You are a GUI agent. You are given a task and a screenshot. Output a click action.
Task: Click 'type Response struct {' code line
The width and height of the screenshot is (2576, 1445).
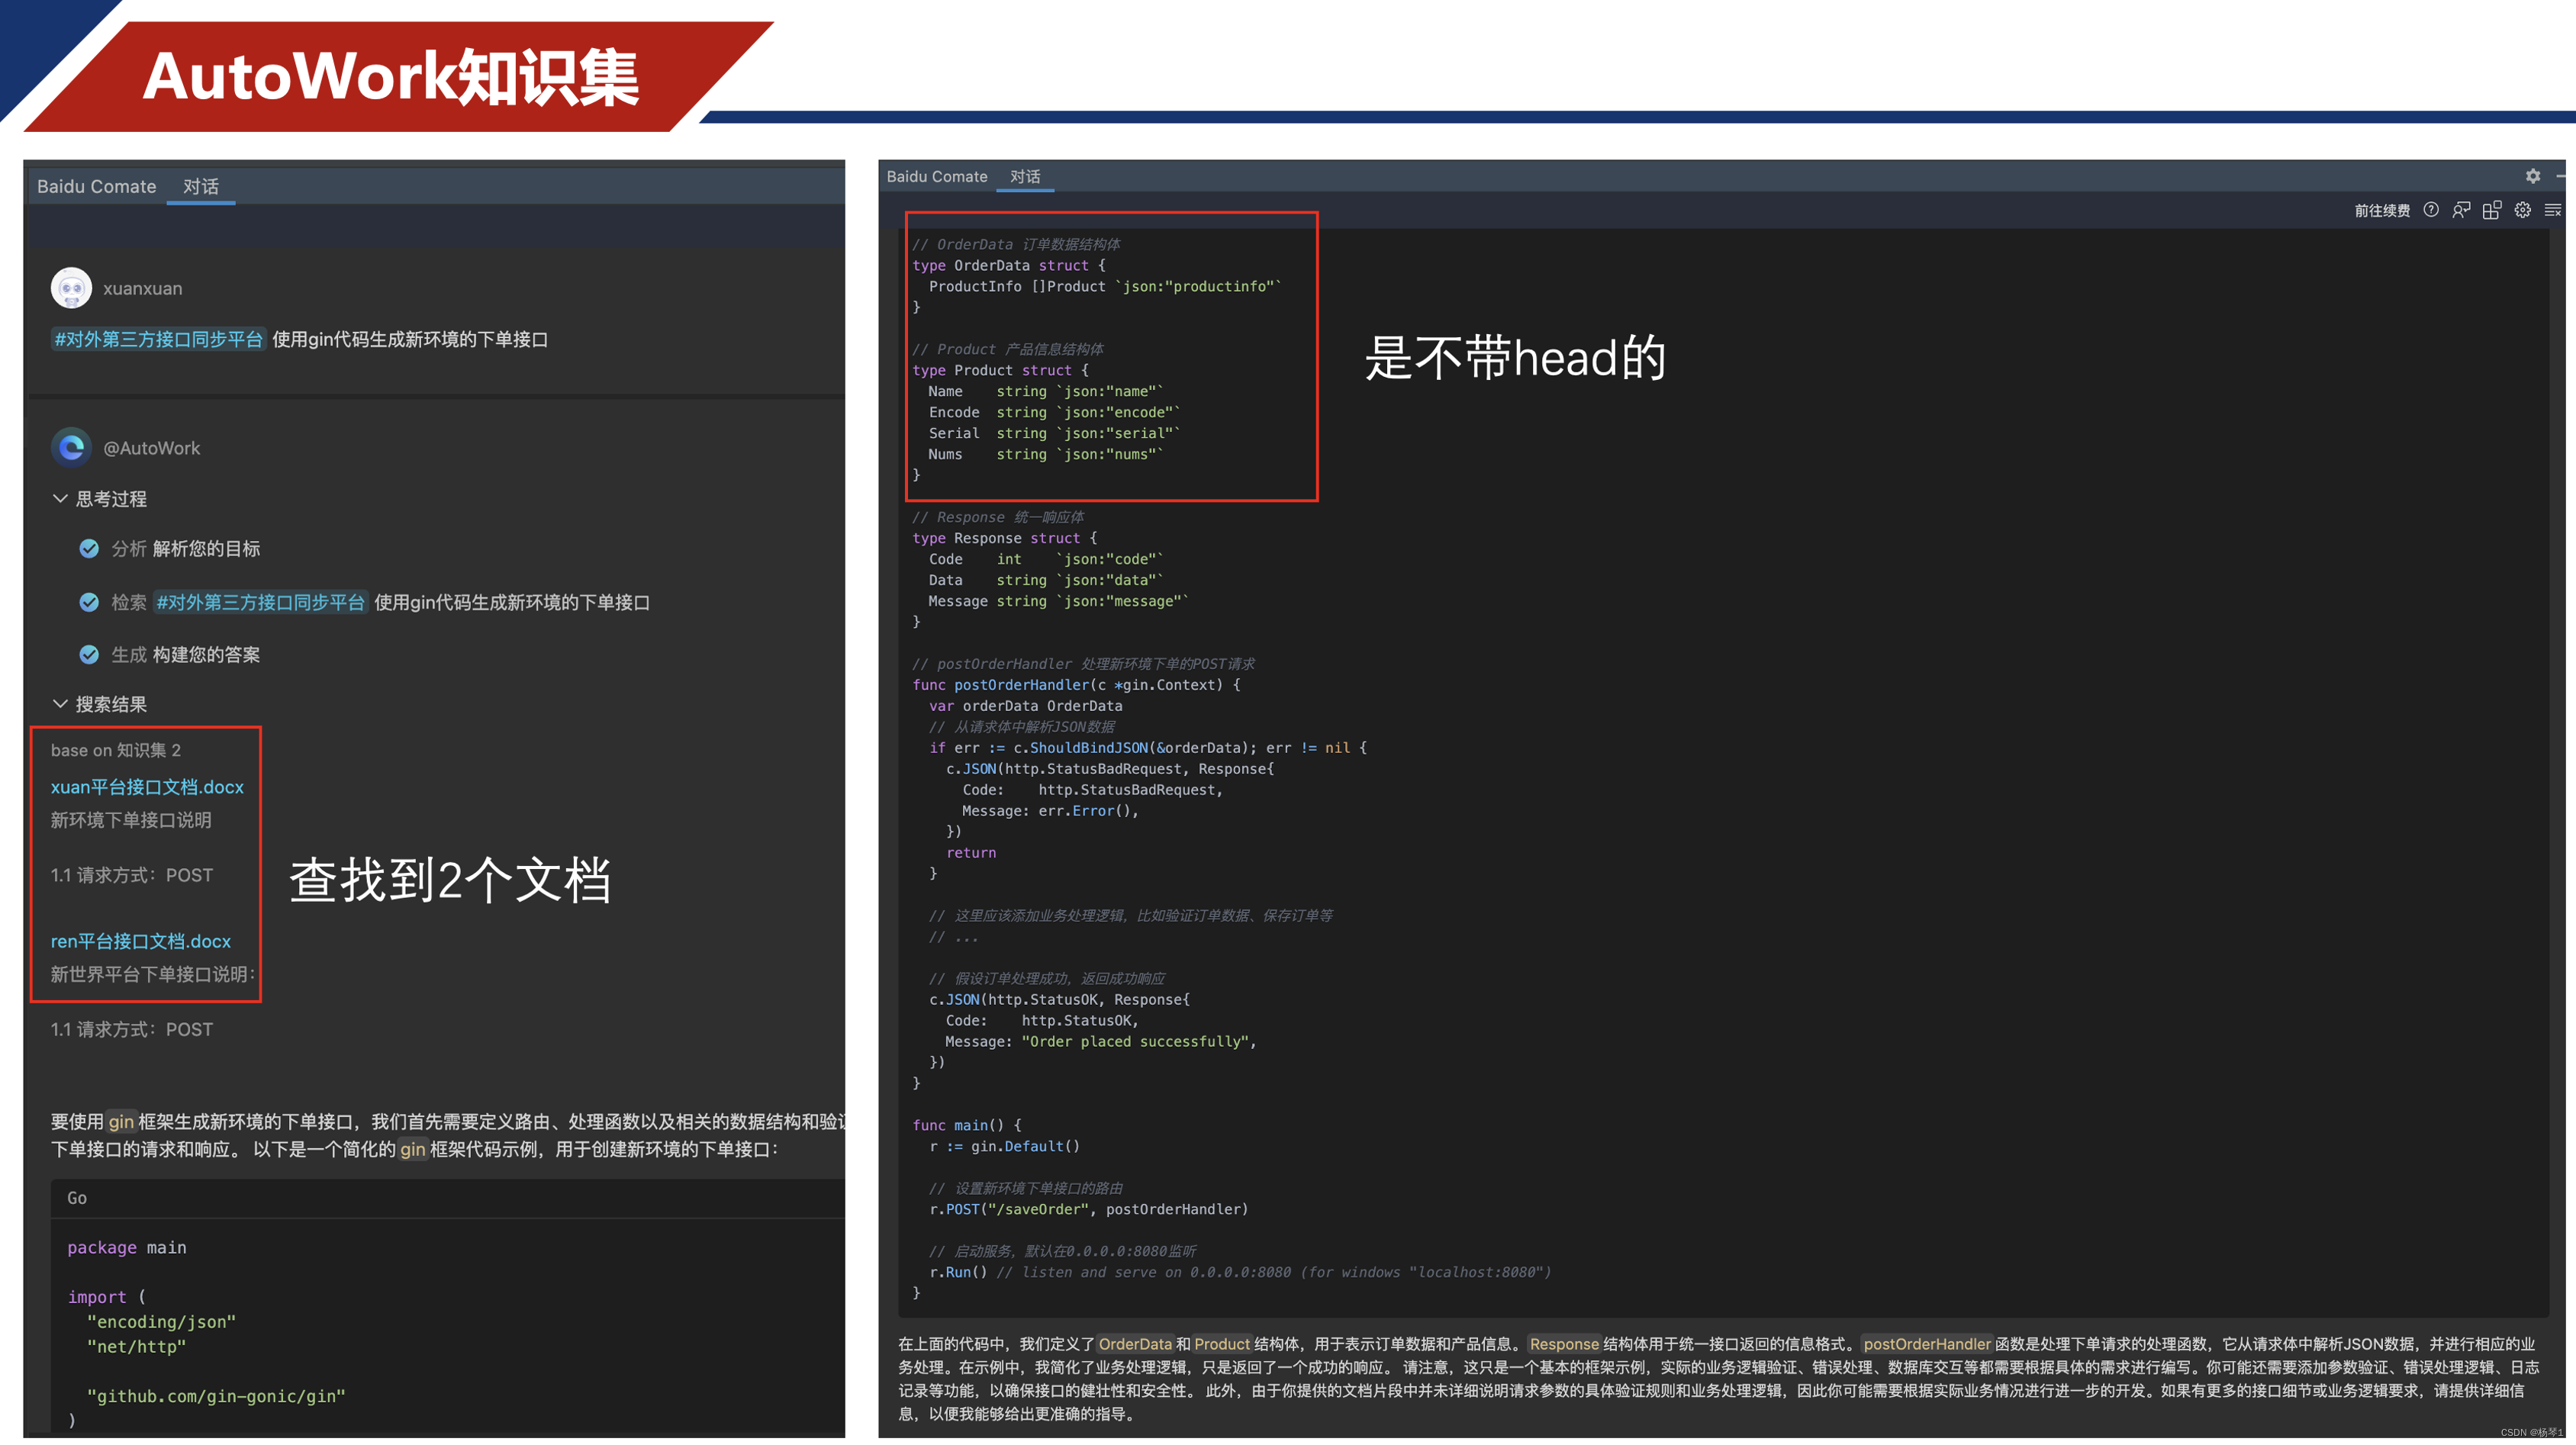click(x=1005, y=538)
